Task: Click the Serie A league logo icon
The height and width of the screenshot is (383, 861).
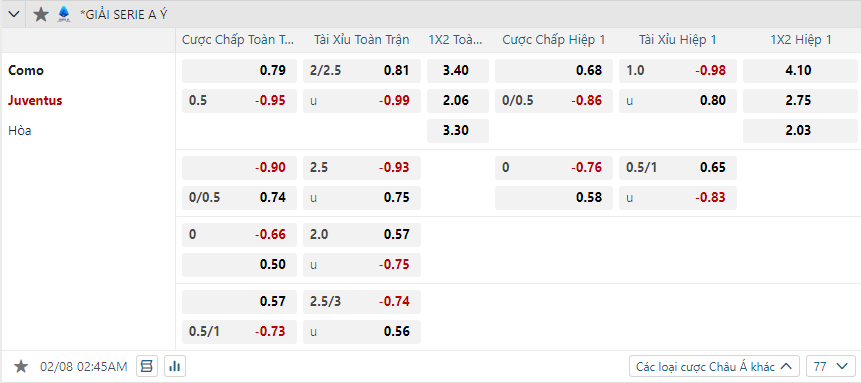Action: coord(64,14)
